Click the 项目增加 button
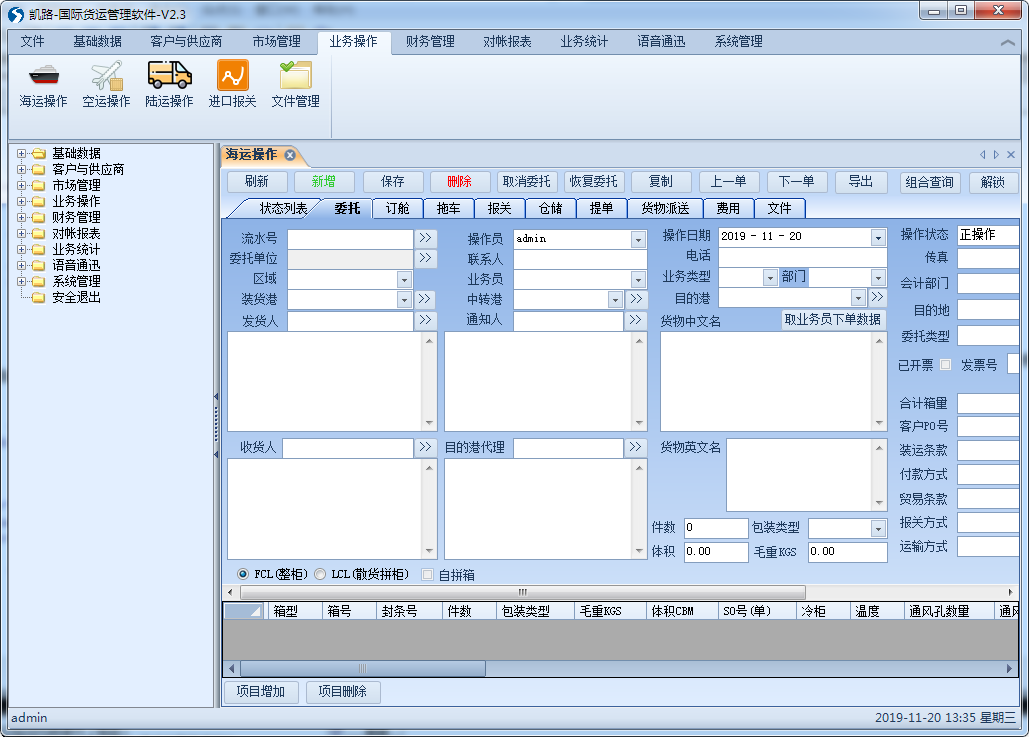 point(260,692)
